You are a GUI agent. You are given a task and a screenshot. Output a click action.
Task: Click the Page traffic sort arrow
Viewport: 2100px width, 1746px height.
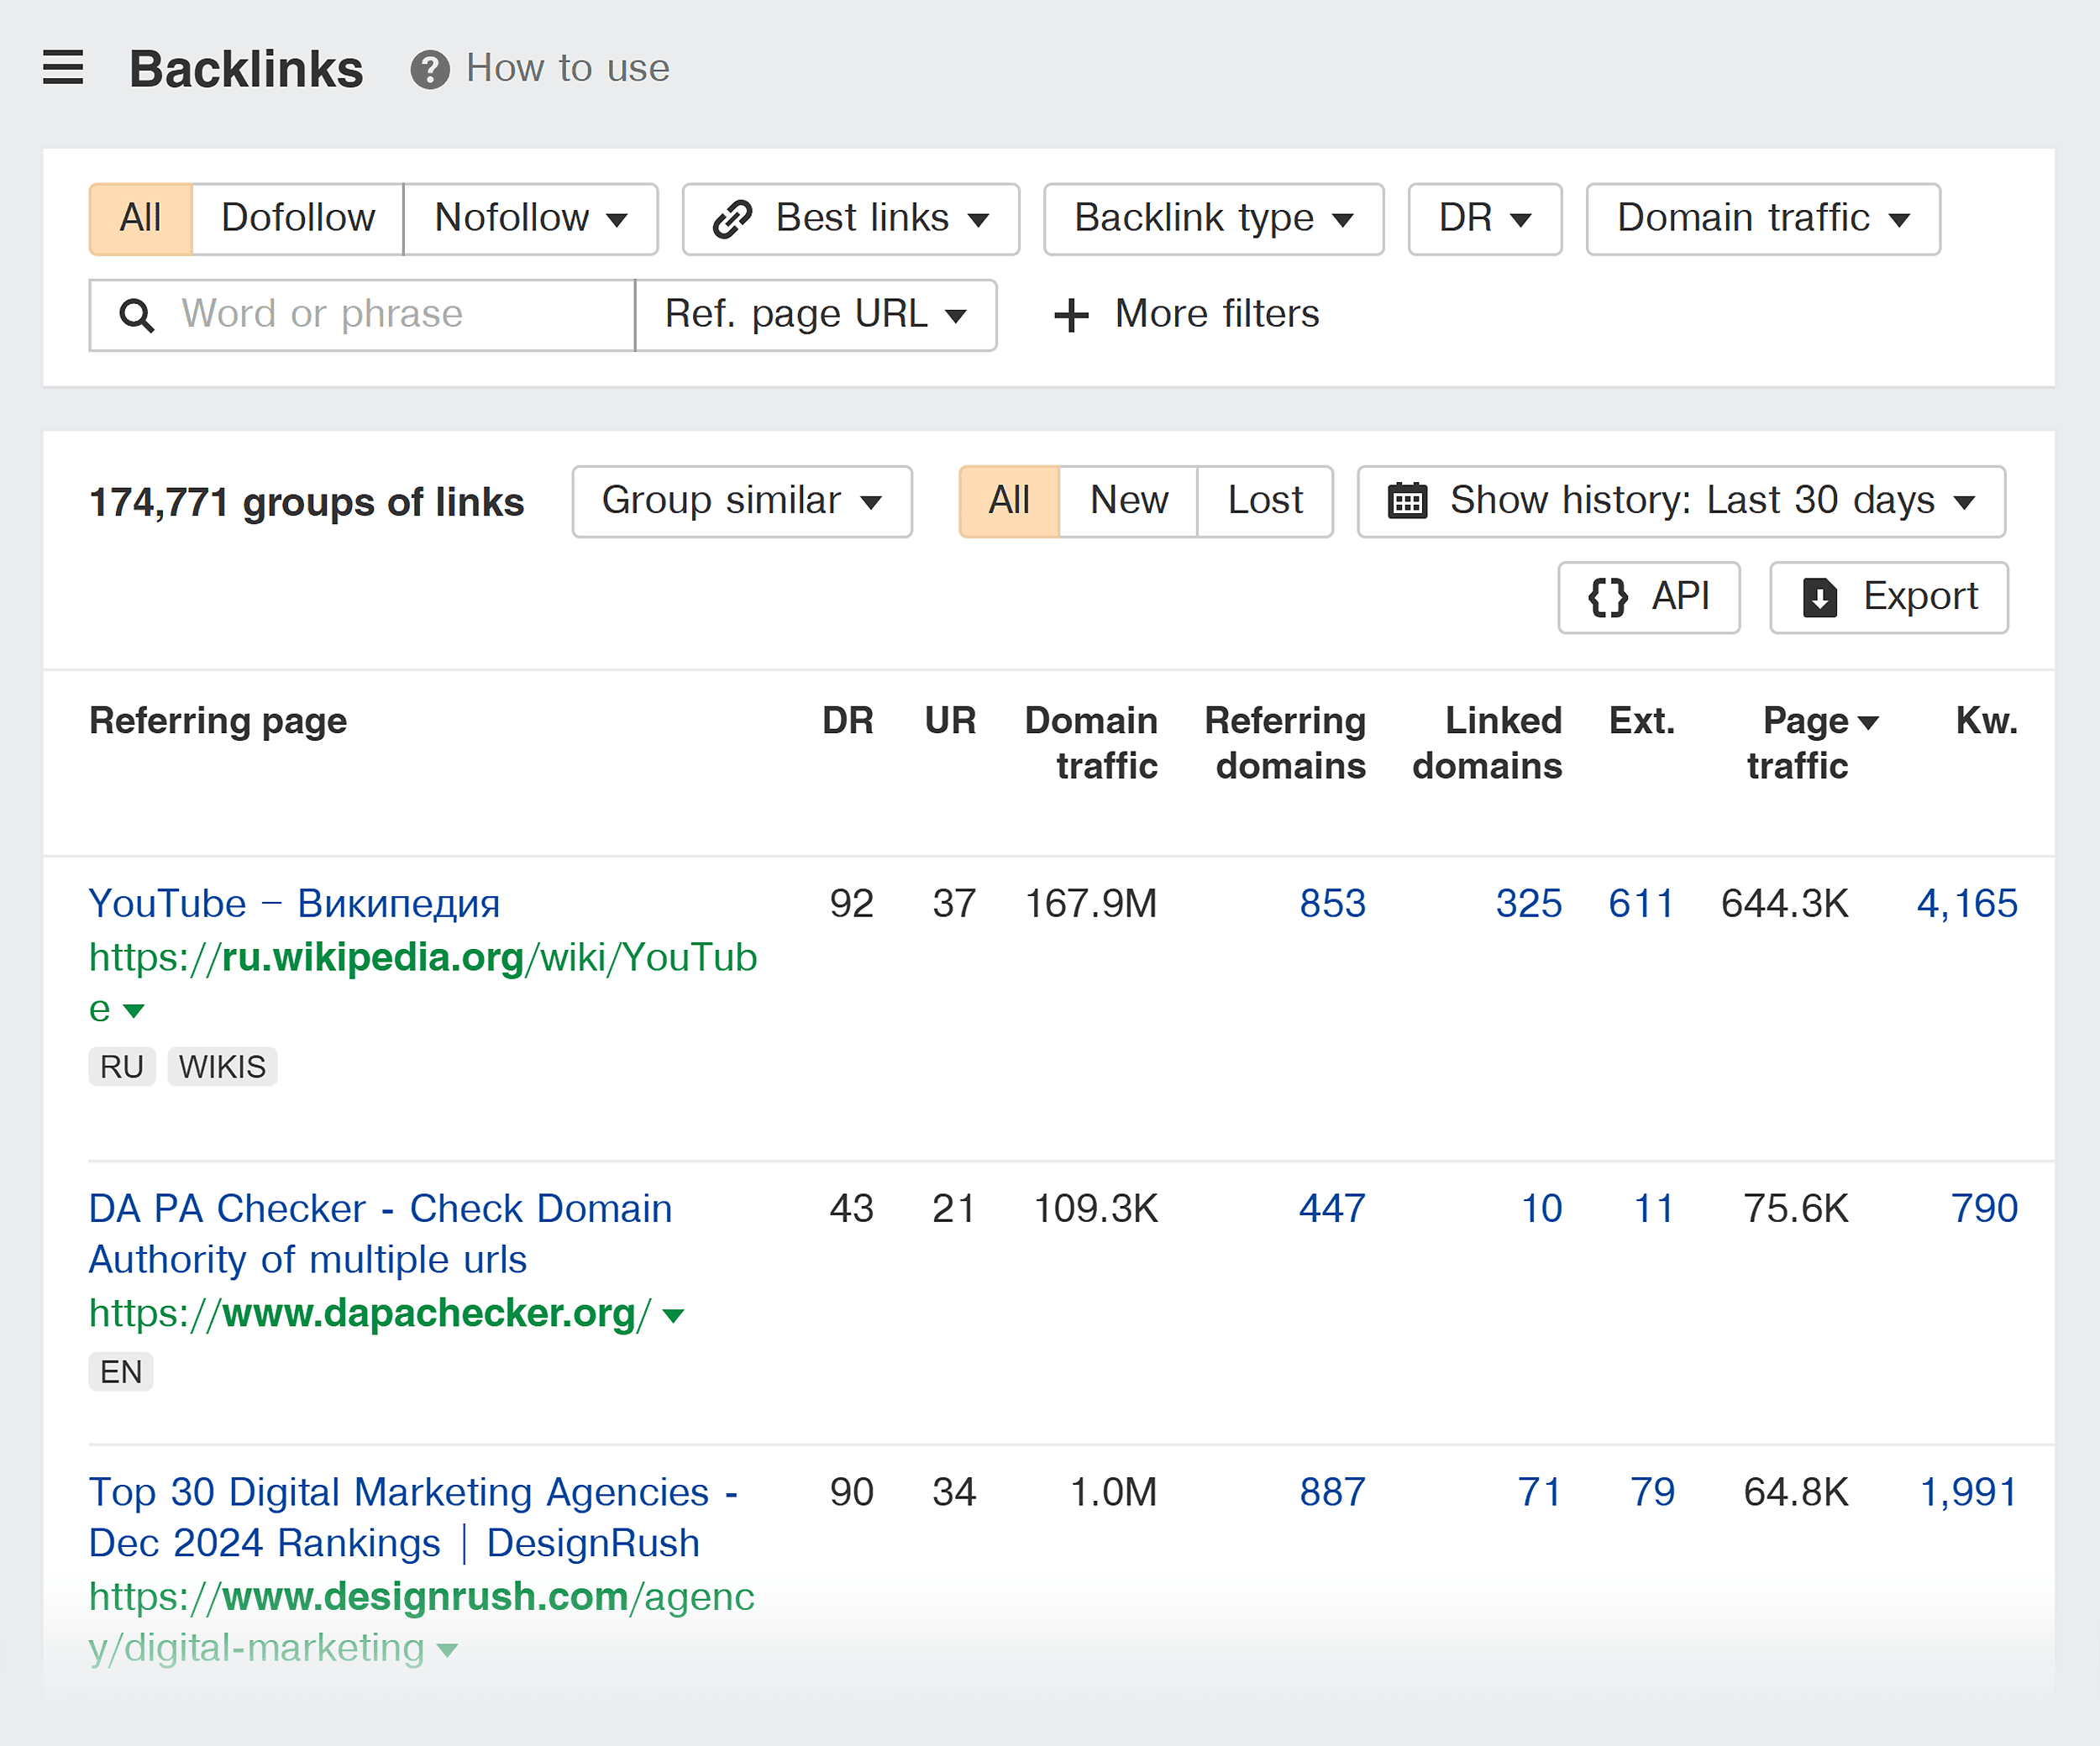[x=1868, y=722]
